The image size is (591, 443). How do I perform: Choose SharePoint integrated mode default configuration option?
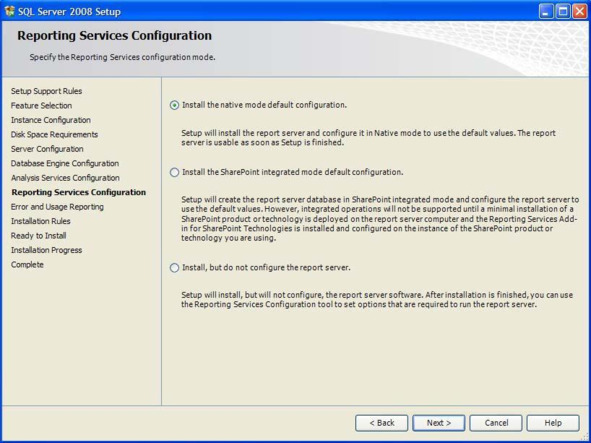(174, 172)
